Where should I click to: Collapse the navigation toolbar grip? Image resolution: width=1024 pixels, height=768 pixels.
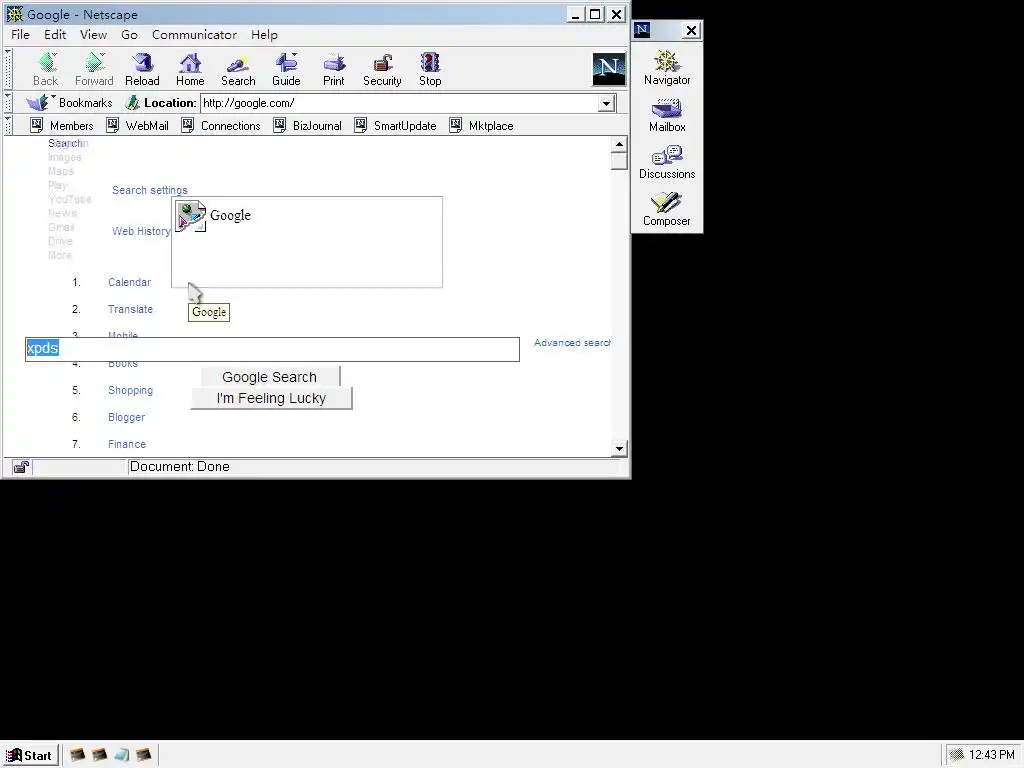[x=8, y=69]
